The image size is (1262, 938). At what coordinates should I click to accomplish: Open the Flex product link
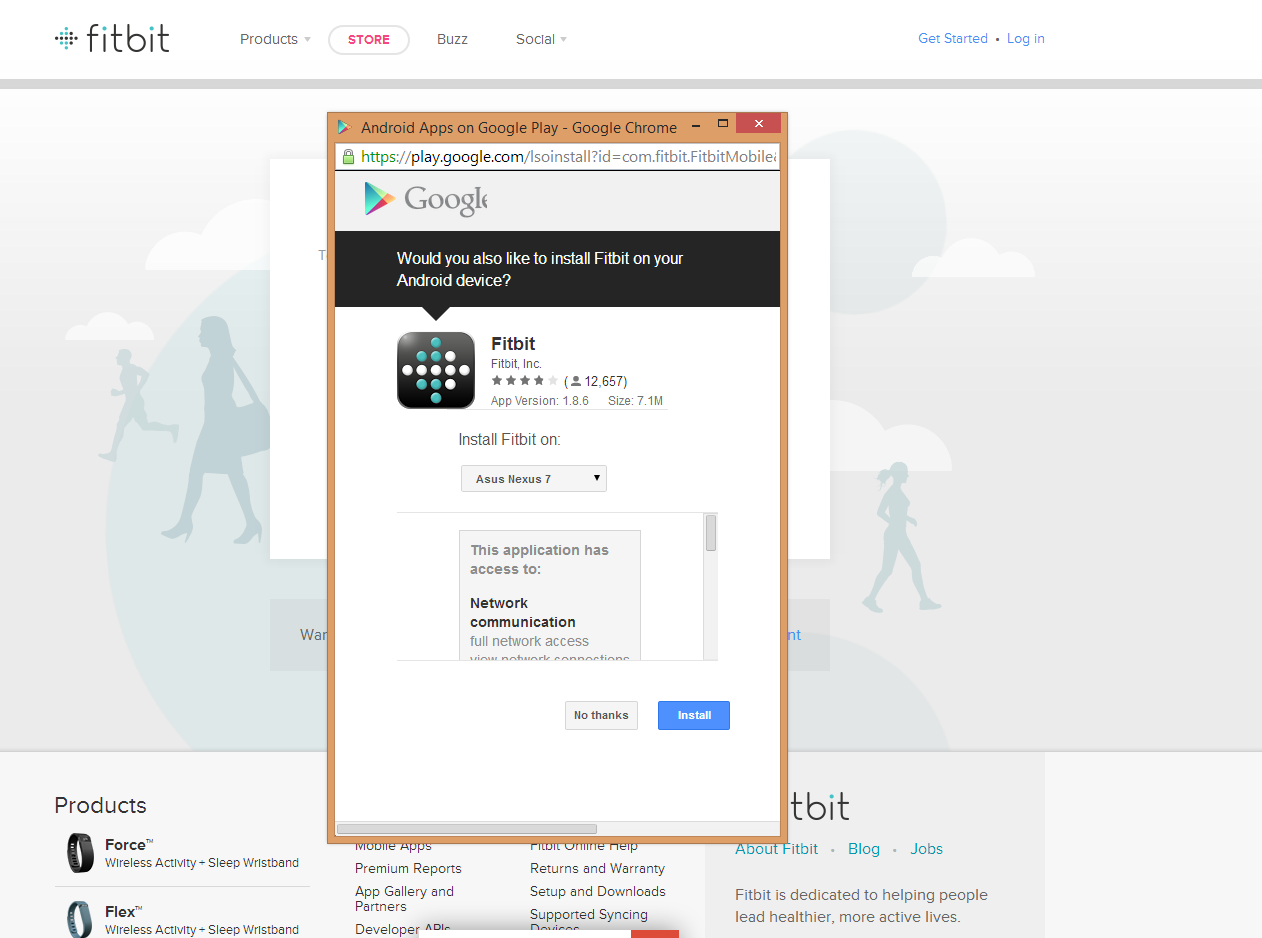pyautogui.click(x=123, y=912)
